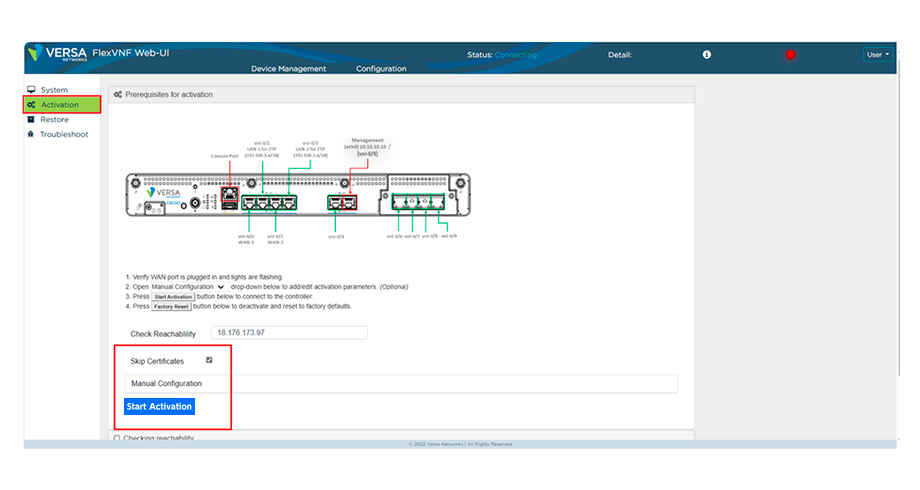
Task: Select Restore in the left sidebar
Action: click(x=54, y=119)
